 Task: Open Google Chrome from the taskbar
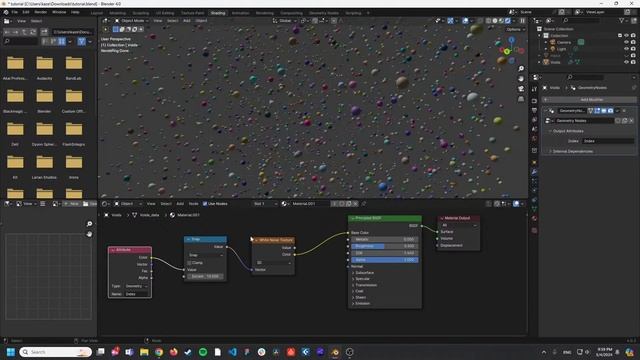click(159, 352)
